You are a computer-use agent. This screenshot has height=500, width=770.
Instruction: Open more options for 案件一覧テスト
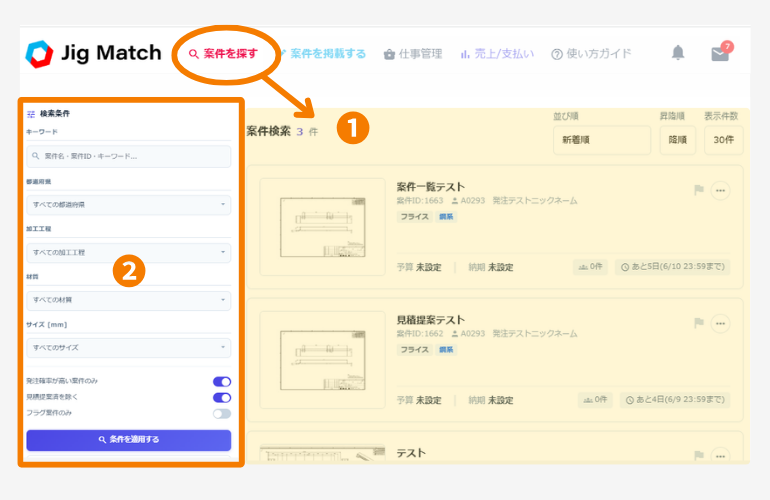click(720, 191)
